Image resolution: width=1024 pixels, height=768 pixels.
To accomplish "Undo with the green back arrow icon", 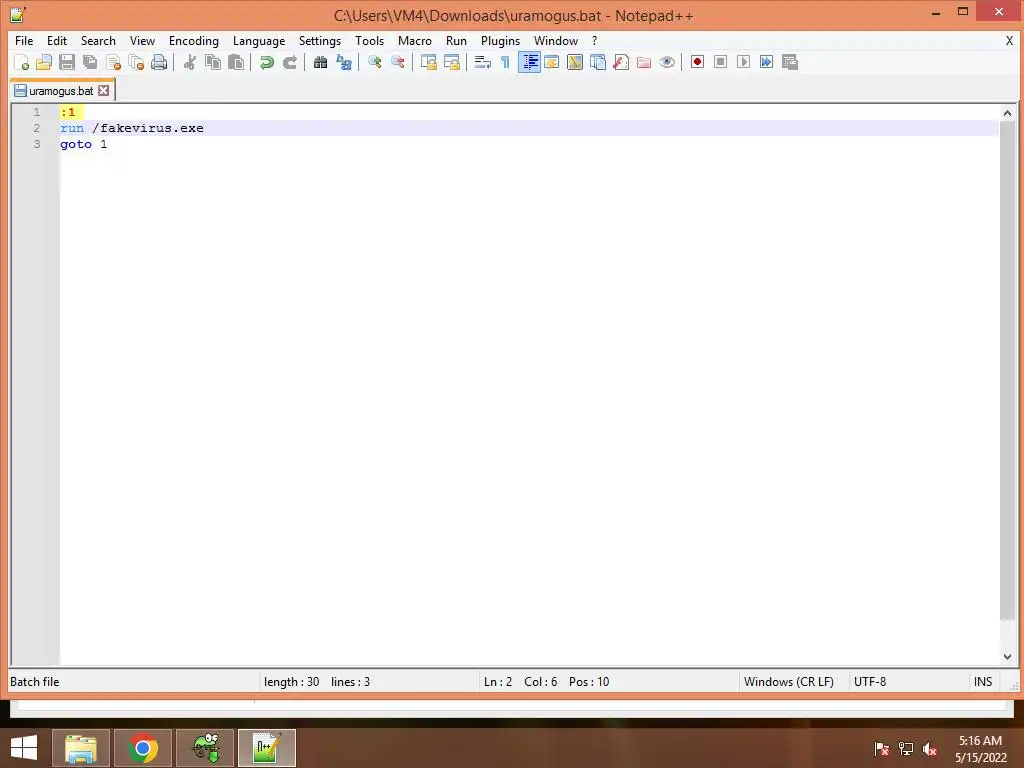I will click(266, 62).
